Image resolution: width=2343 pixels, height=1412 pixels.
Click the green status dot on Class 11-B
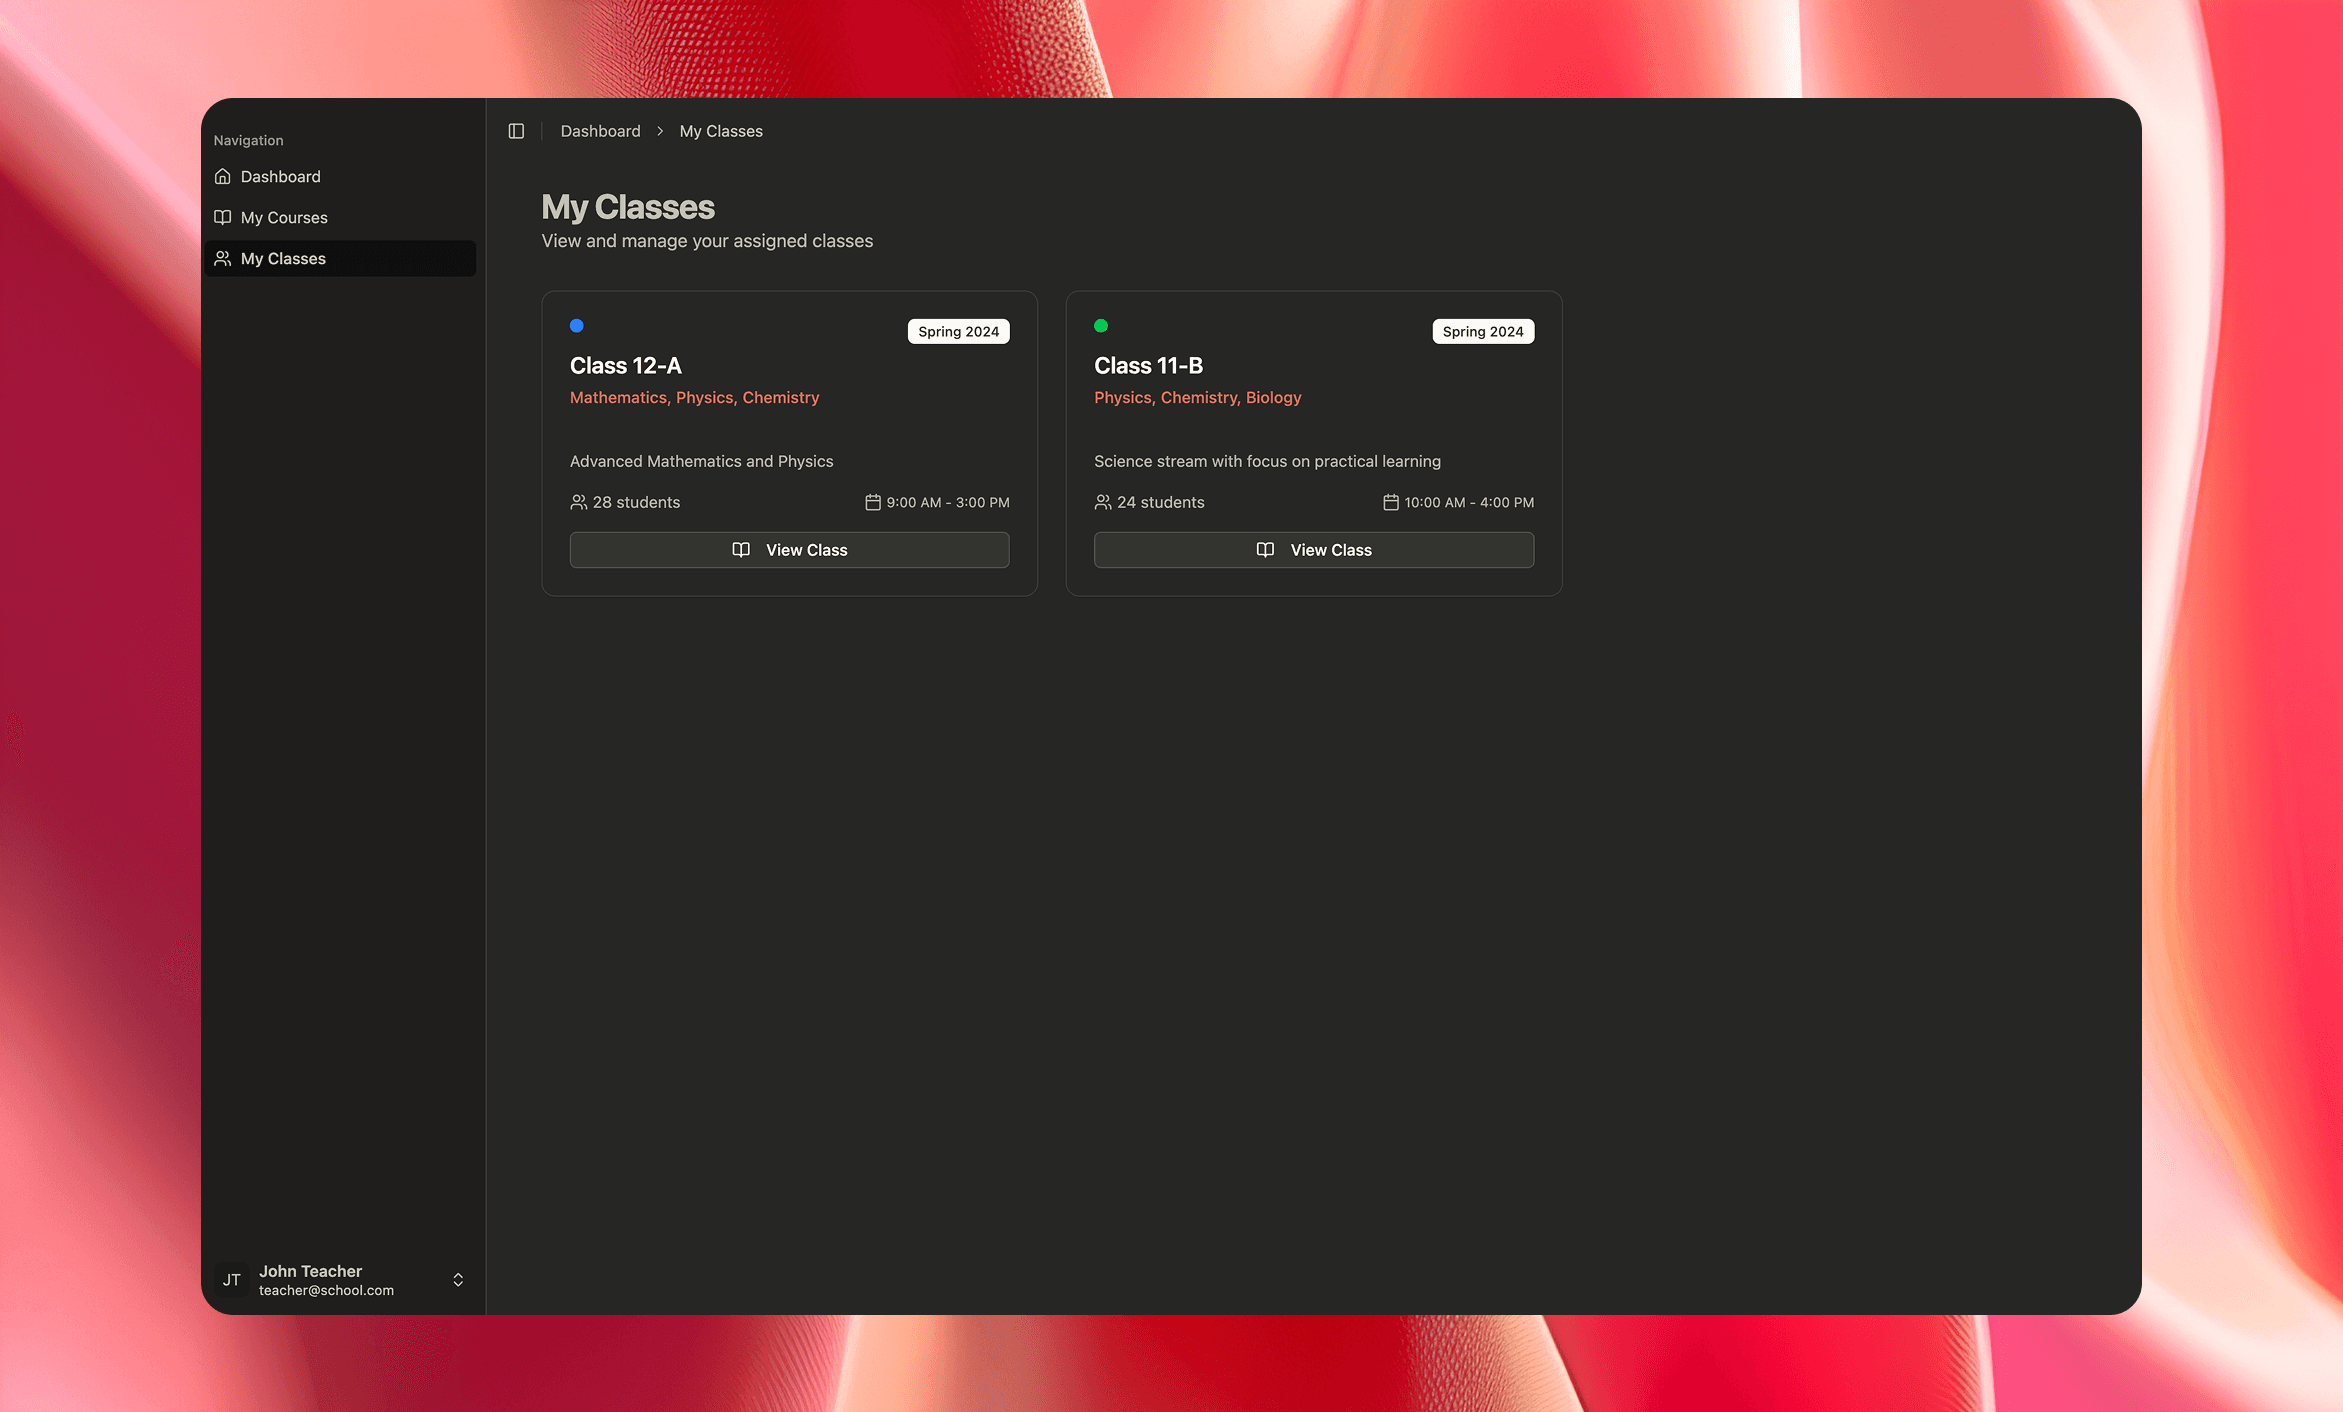click(1101, 325)
